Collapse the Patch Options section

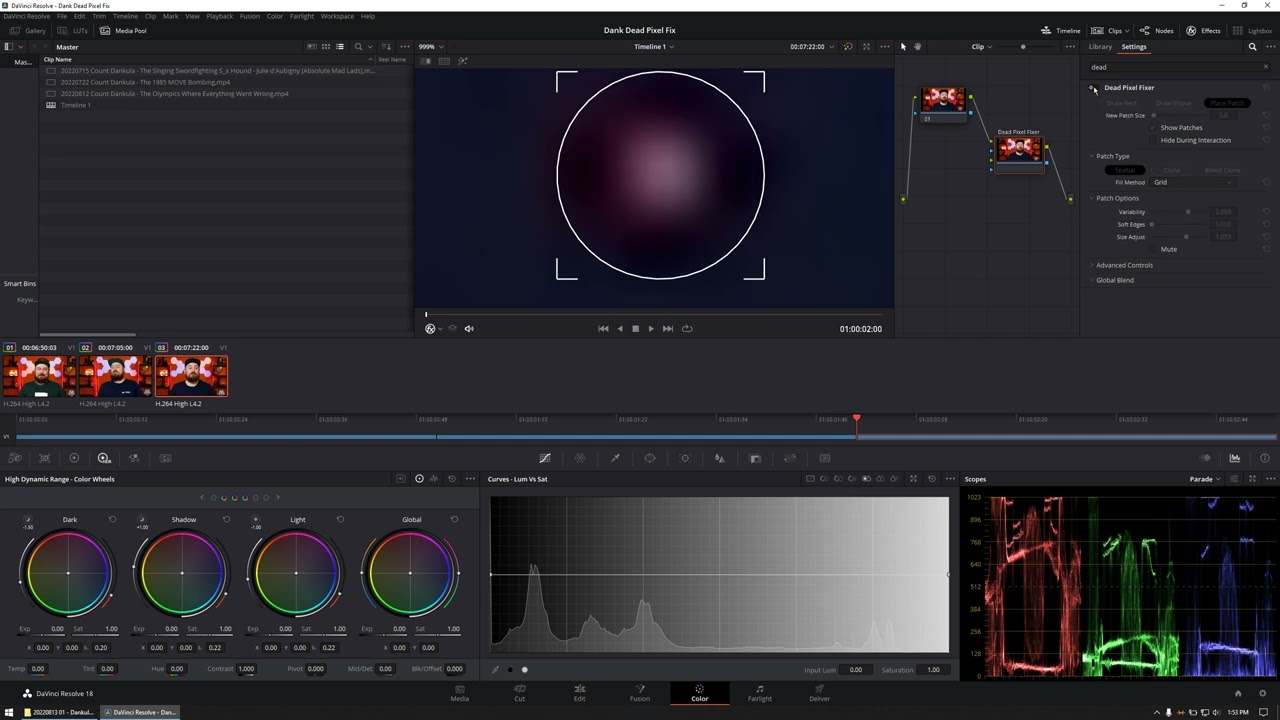1092,198
